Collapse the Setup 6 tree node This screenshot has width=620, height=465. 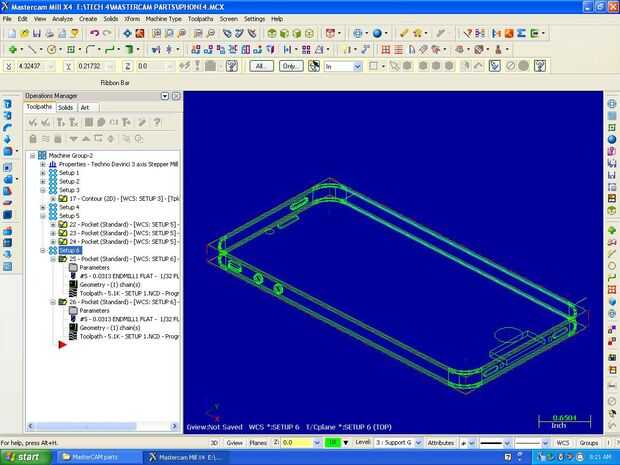tap(43, 250)
